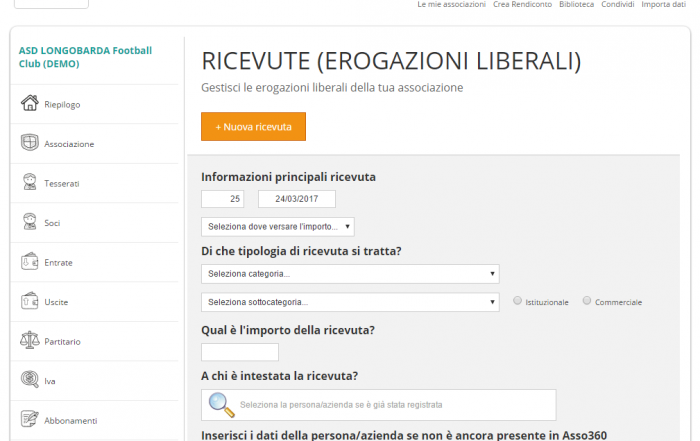Click the Entrate wallet icon
The image size is (700, 441).
(29, 262)
